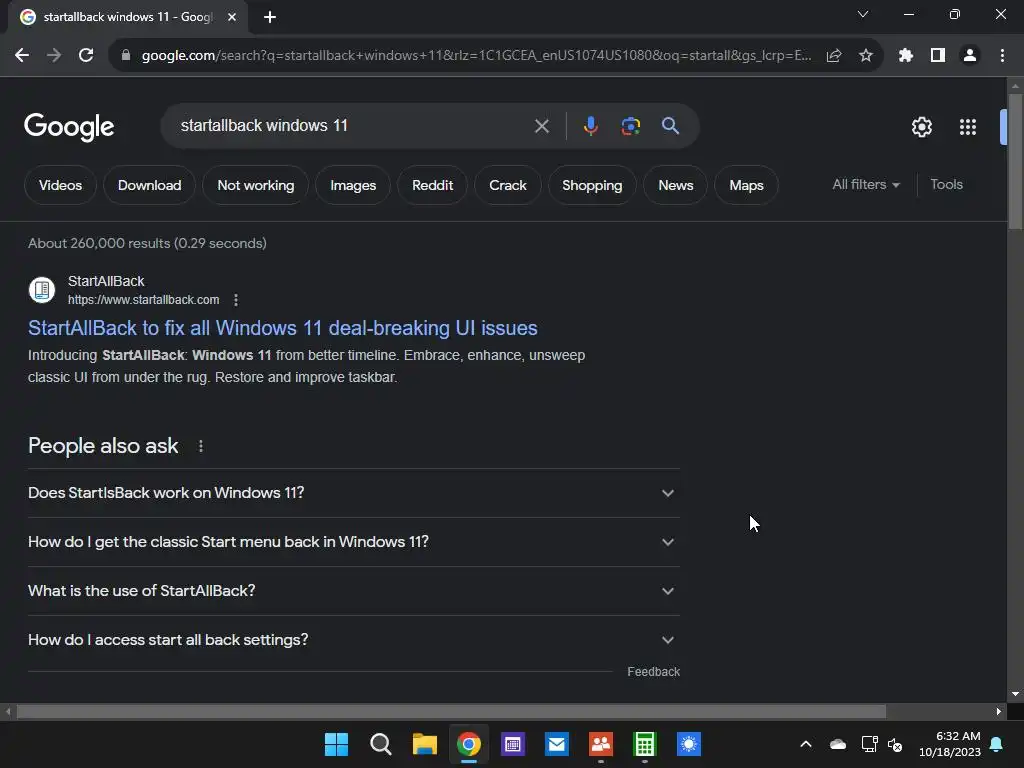Open search Tools

(946, 185)
